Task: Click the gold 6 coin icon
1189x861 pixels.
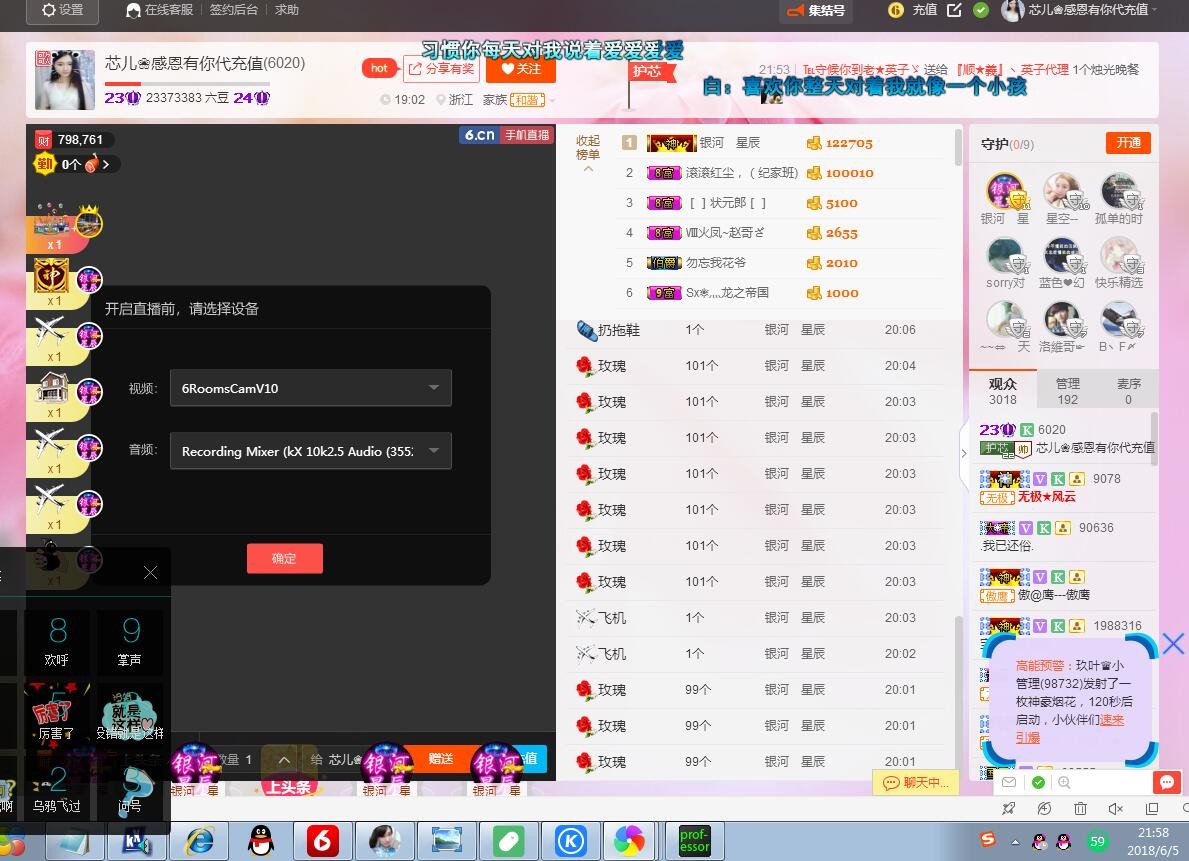Action: tap(896, 10)
